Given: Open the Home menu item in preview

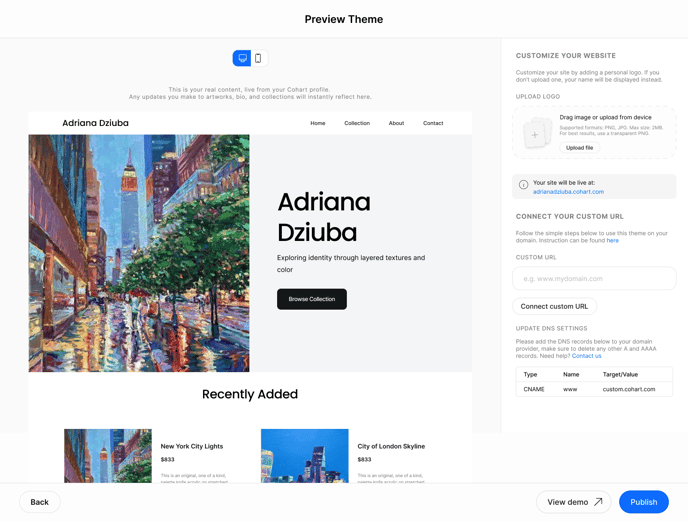Looking at the screenshot, I should [318, 123].
